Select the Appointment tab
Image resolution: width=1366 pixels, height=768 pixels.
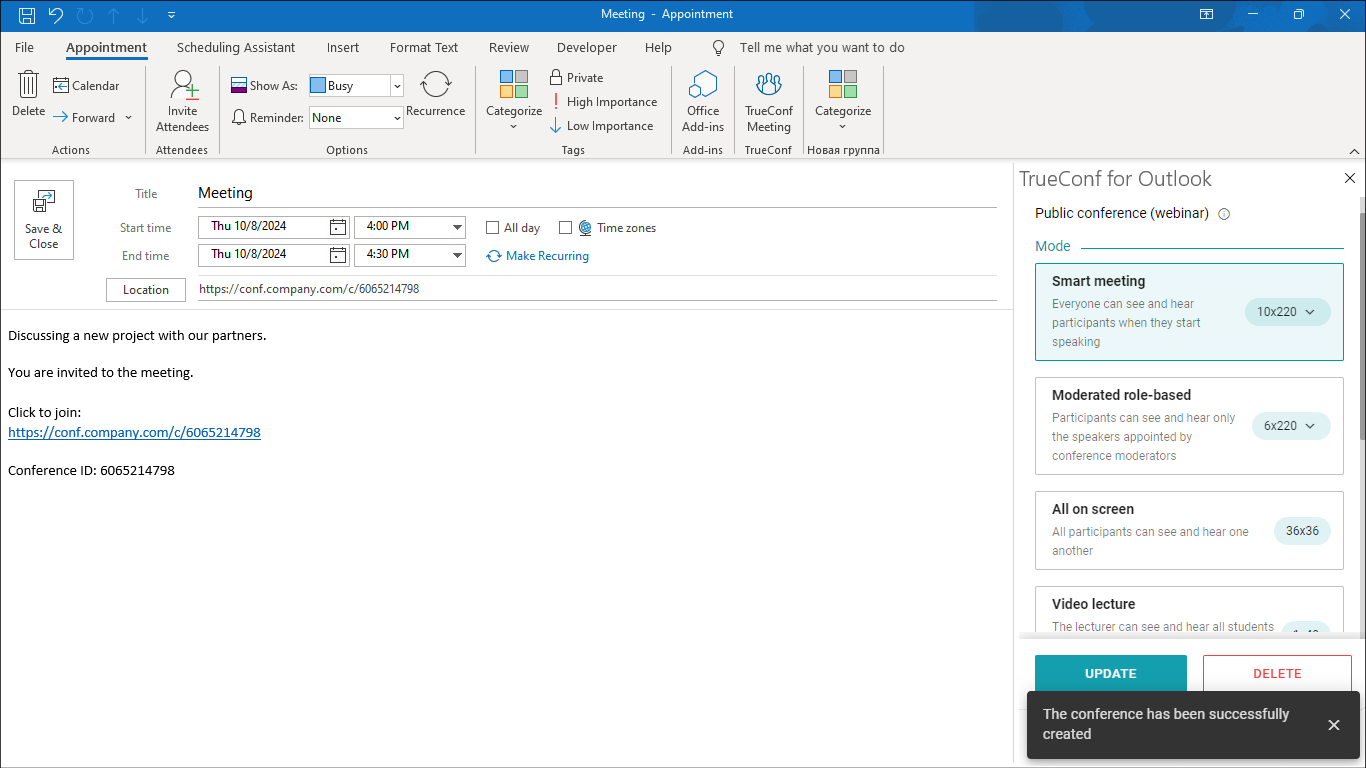point(107,47)
